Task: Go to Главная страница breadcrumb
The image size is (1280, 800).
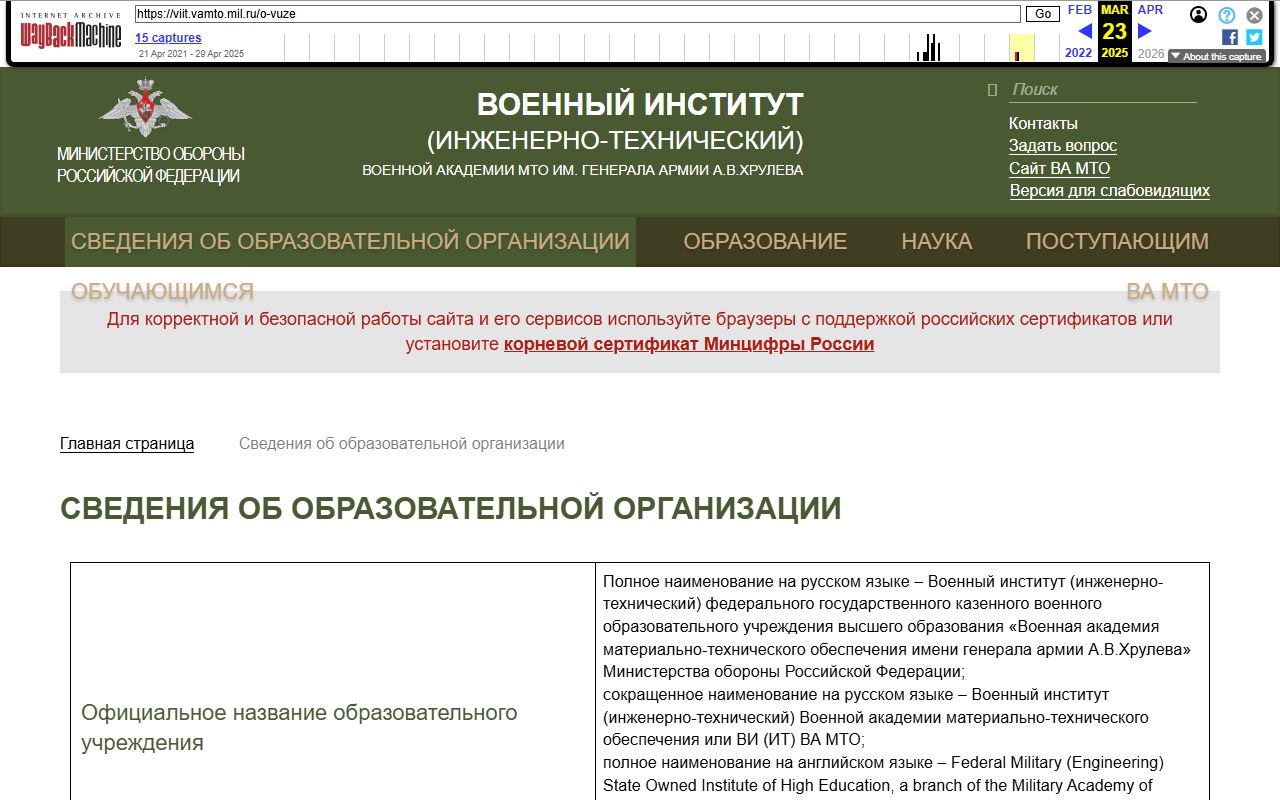Action: pyautogui.click(x=127, y=444)
